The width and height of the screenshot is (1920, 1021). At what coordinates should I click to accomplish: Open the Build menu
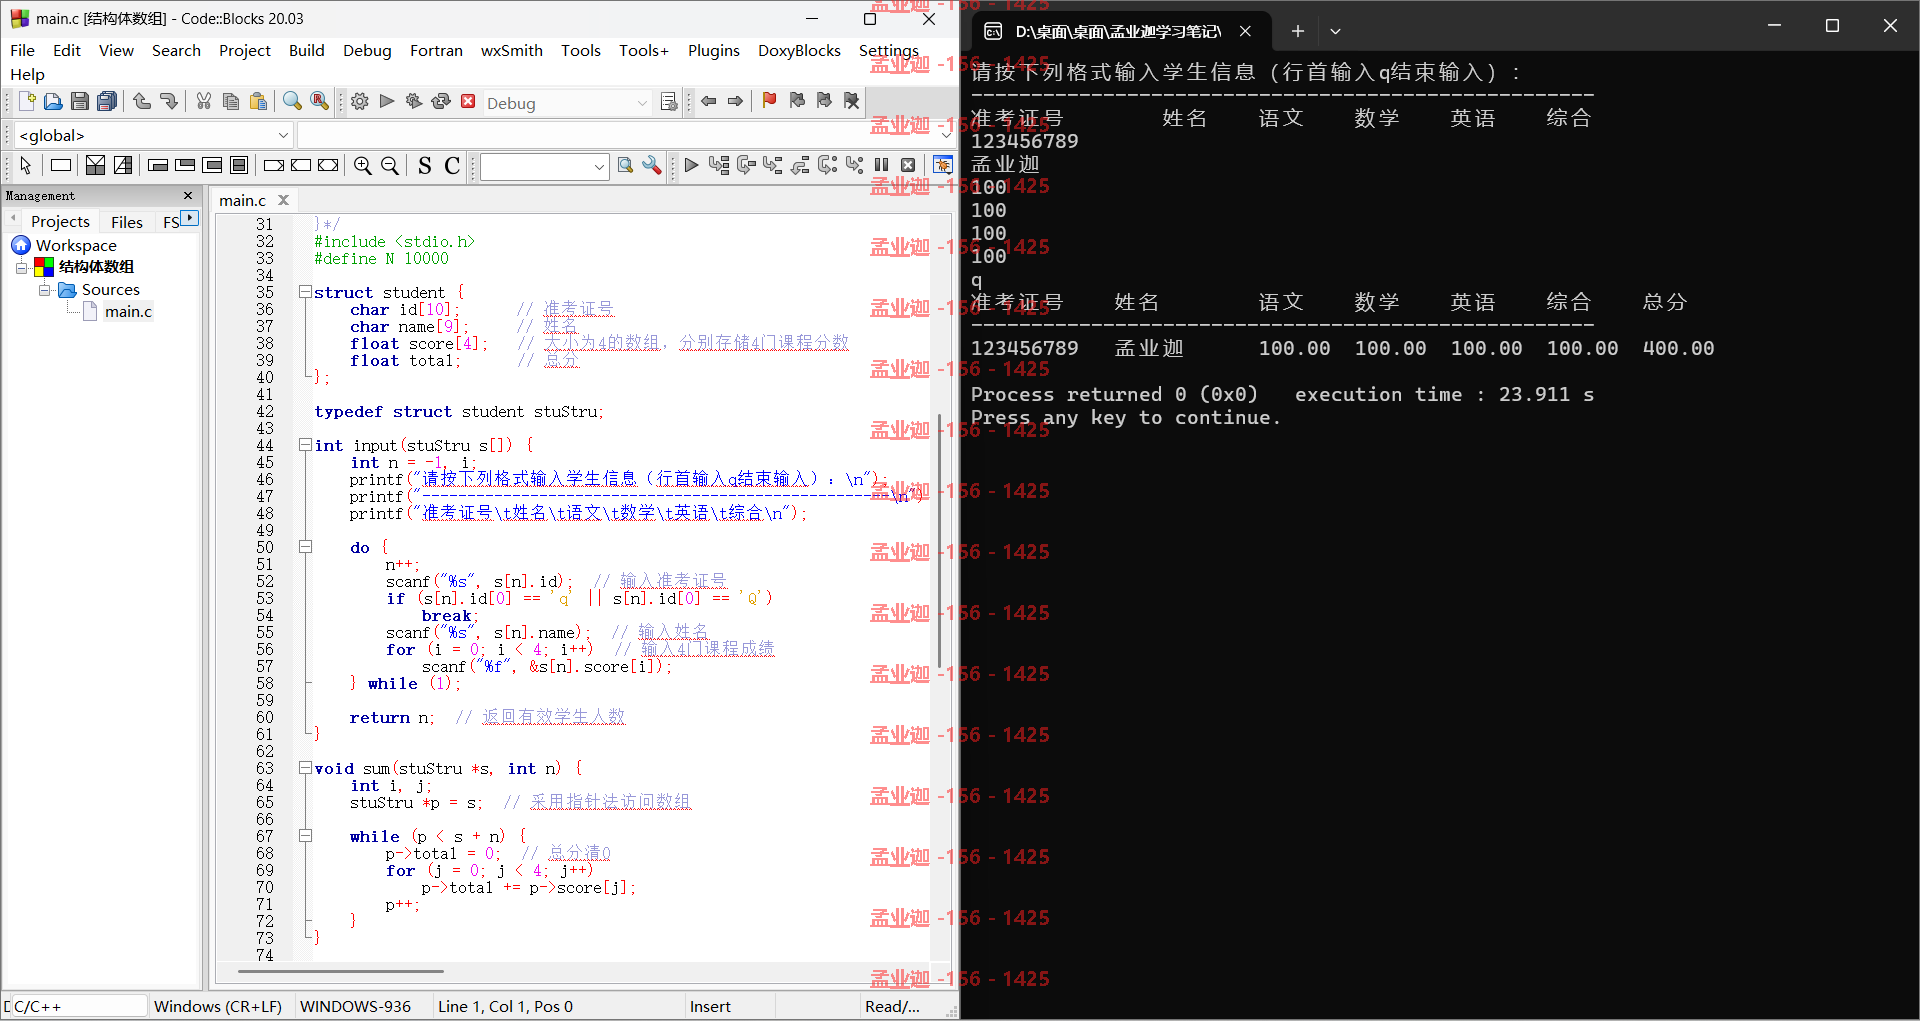click(x=306, y=50)
